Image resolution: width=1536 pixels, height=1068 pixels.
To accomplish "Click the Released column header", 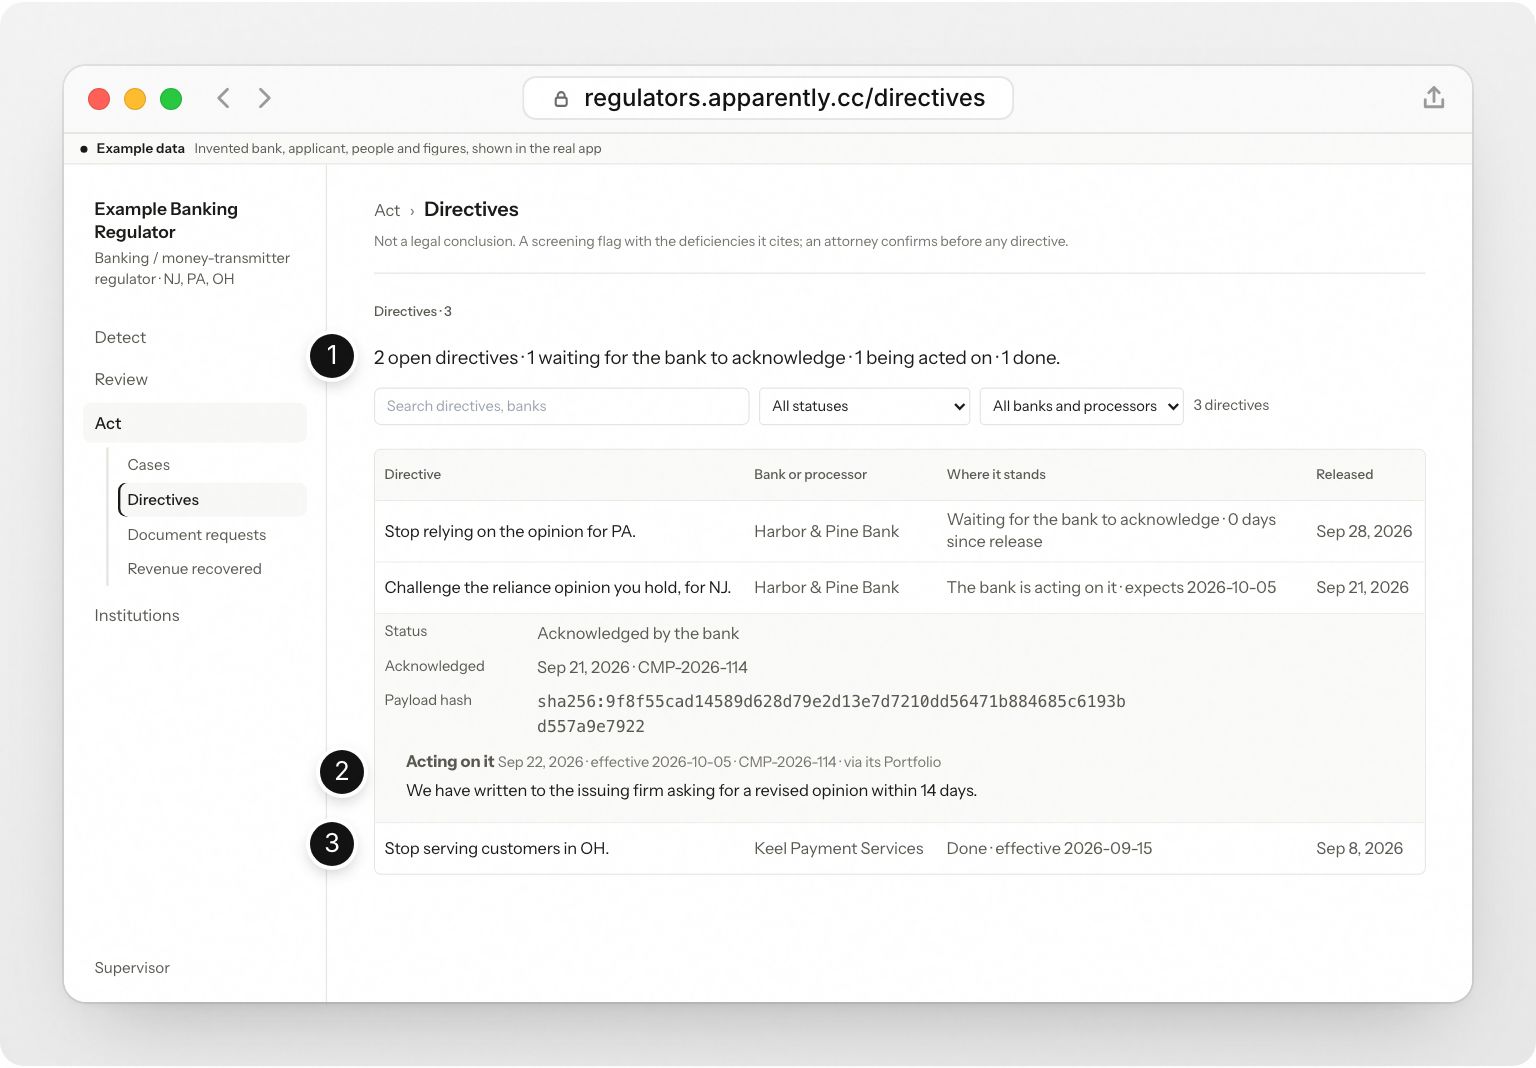I will click(x=1344, y=475).
